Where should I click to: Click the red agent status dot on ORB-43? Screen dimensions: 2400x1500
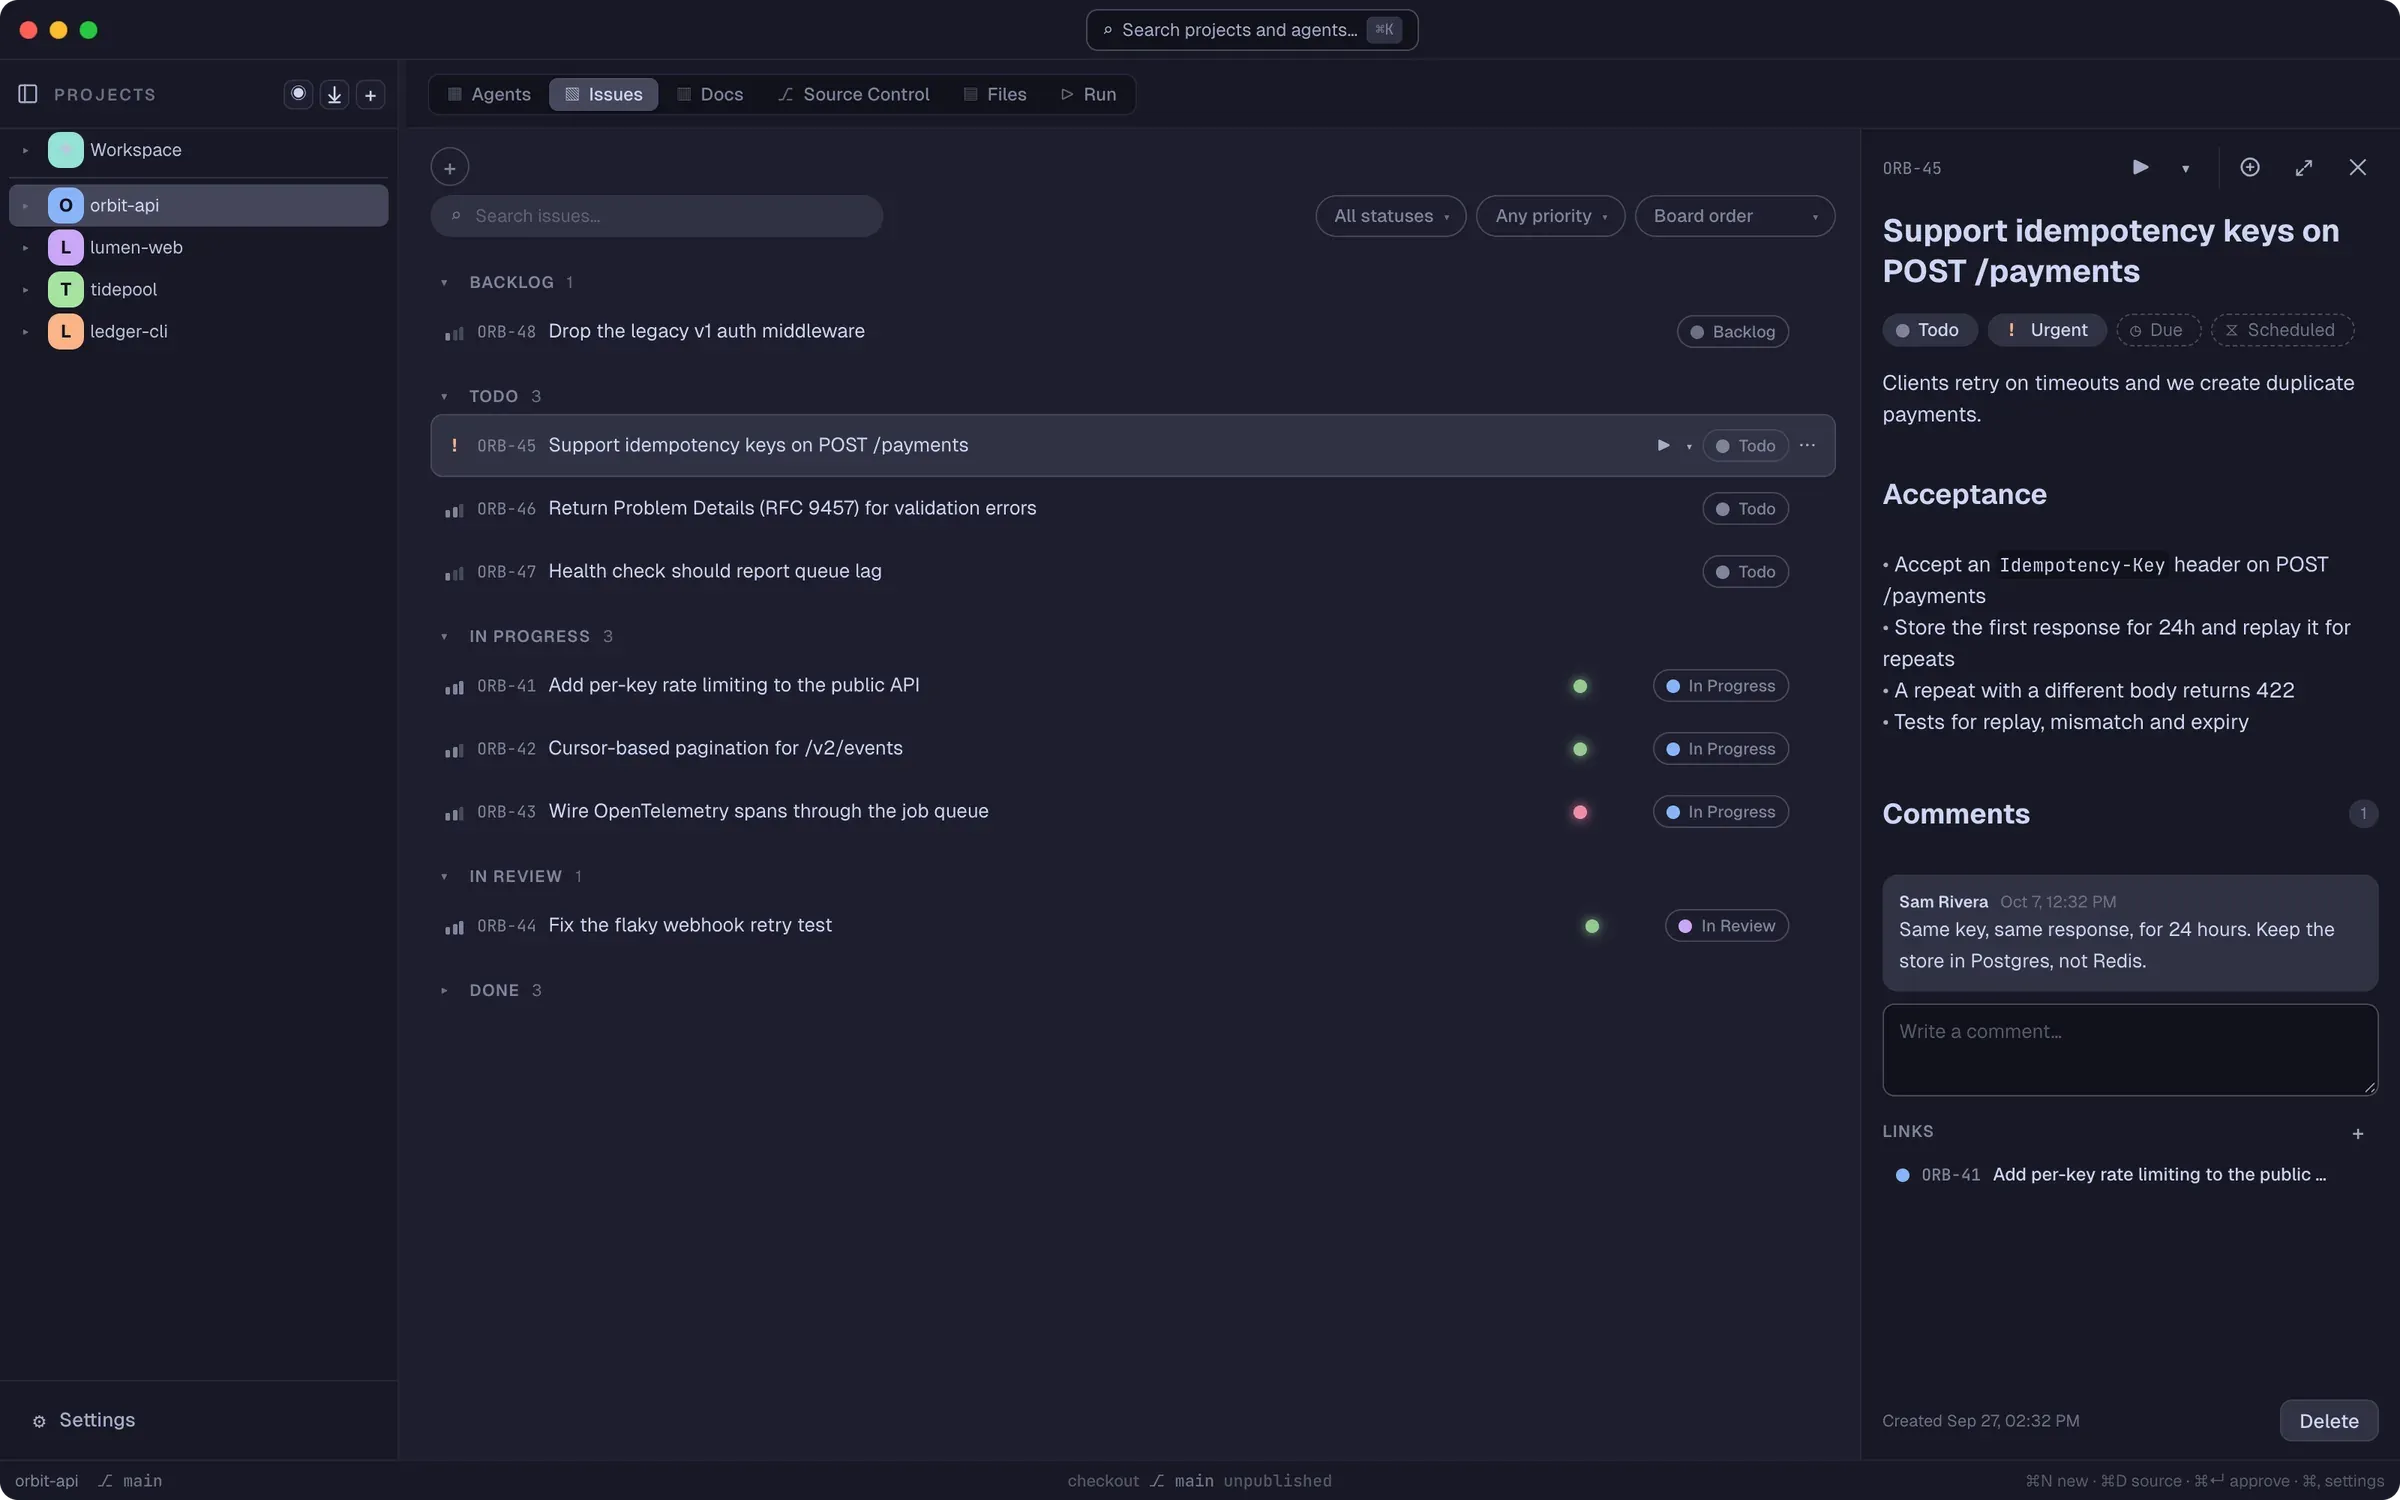click(x=1580, y=812)
